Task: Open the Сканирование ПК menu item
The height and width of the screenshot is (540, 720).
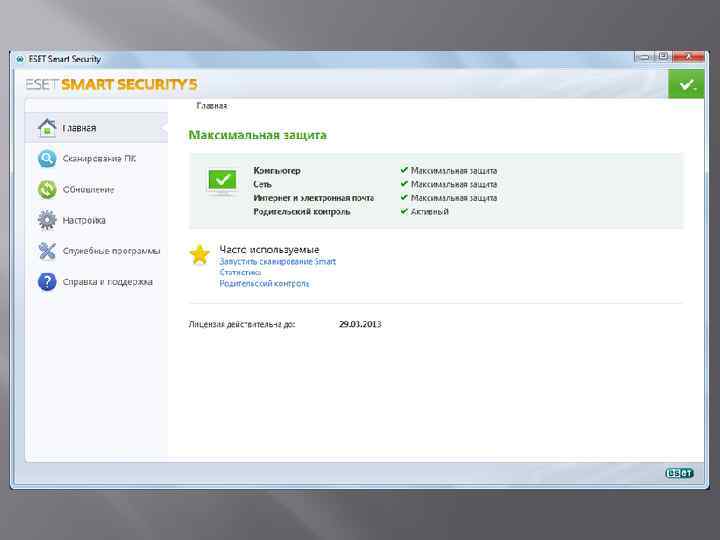Action: (96, 158)
